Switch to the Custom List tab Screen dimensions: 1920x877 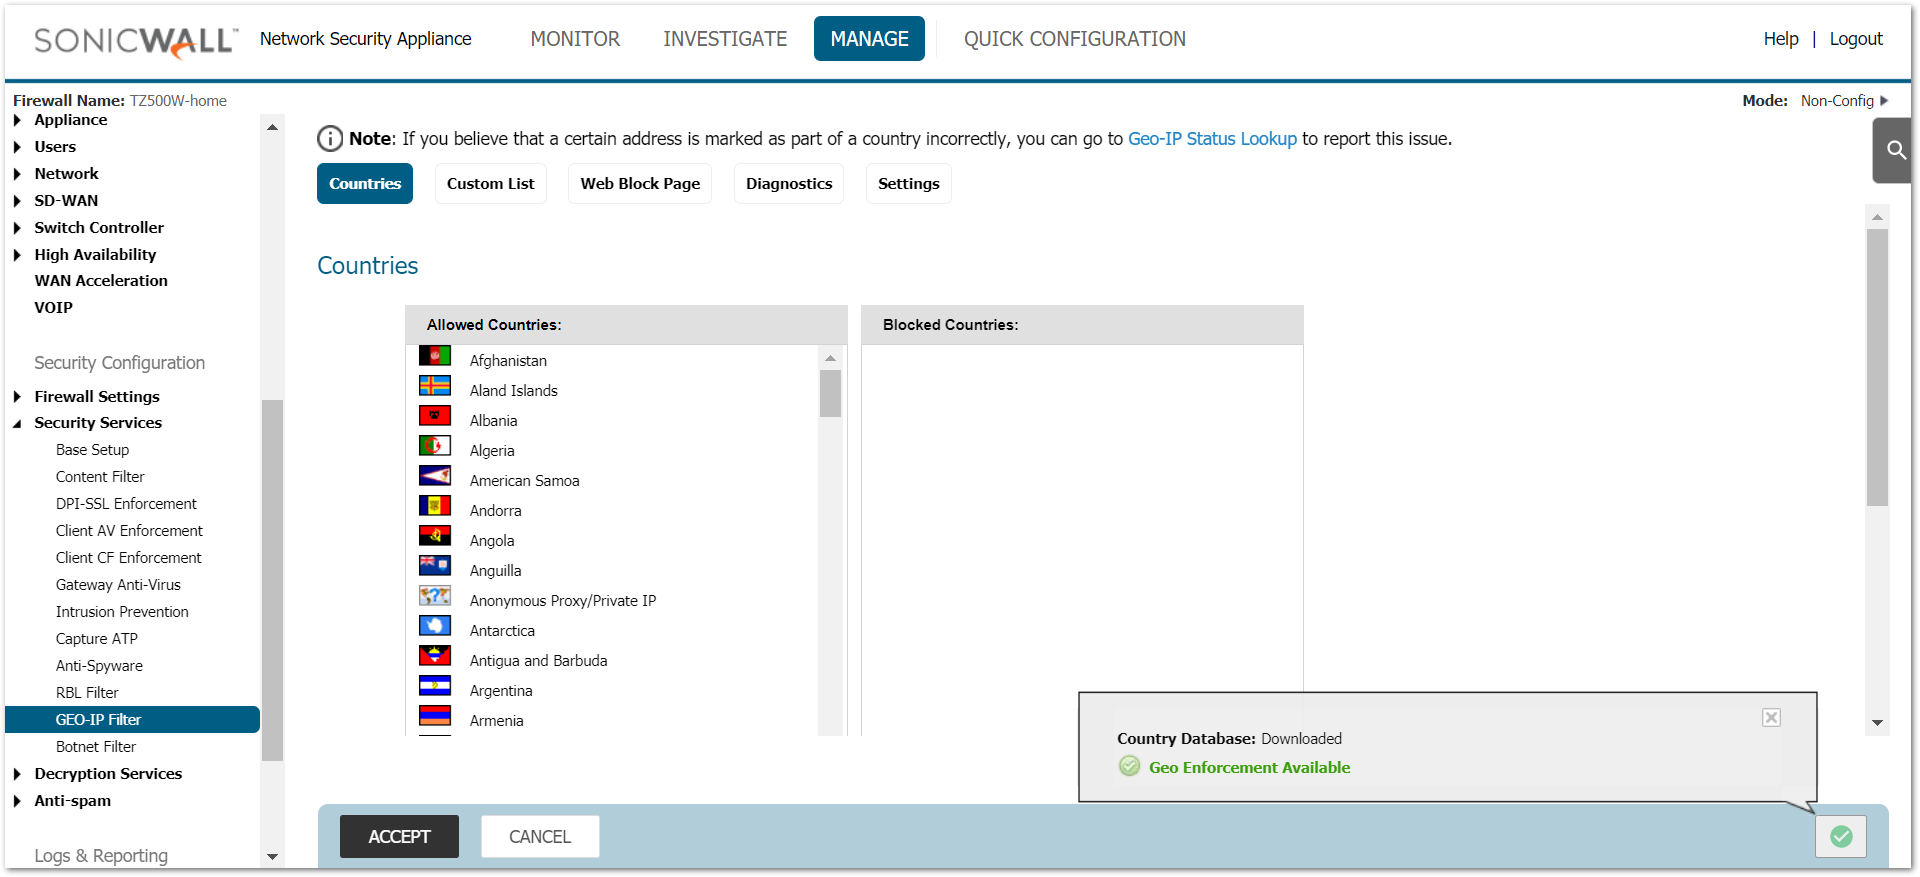[490, 184]
